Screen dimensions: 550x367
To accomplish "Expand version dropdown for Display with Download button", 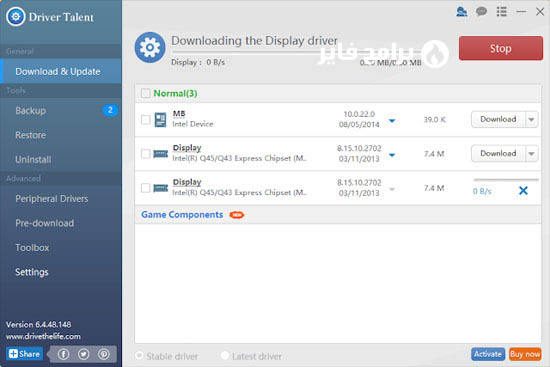I will tap(392, 155).
